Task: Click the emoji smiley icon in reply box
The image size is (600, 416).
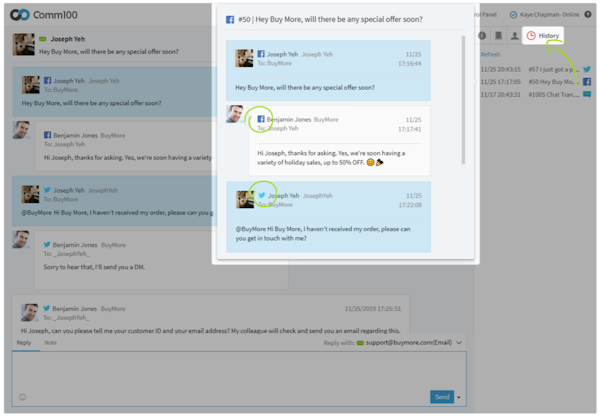Action: click(22, 397)
